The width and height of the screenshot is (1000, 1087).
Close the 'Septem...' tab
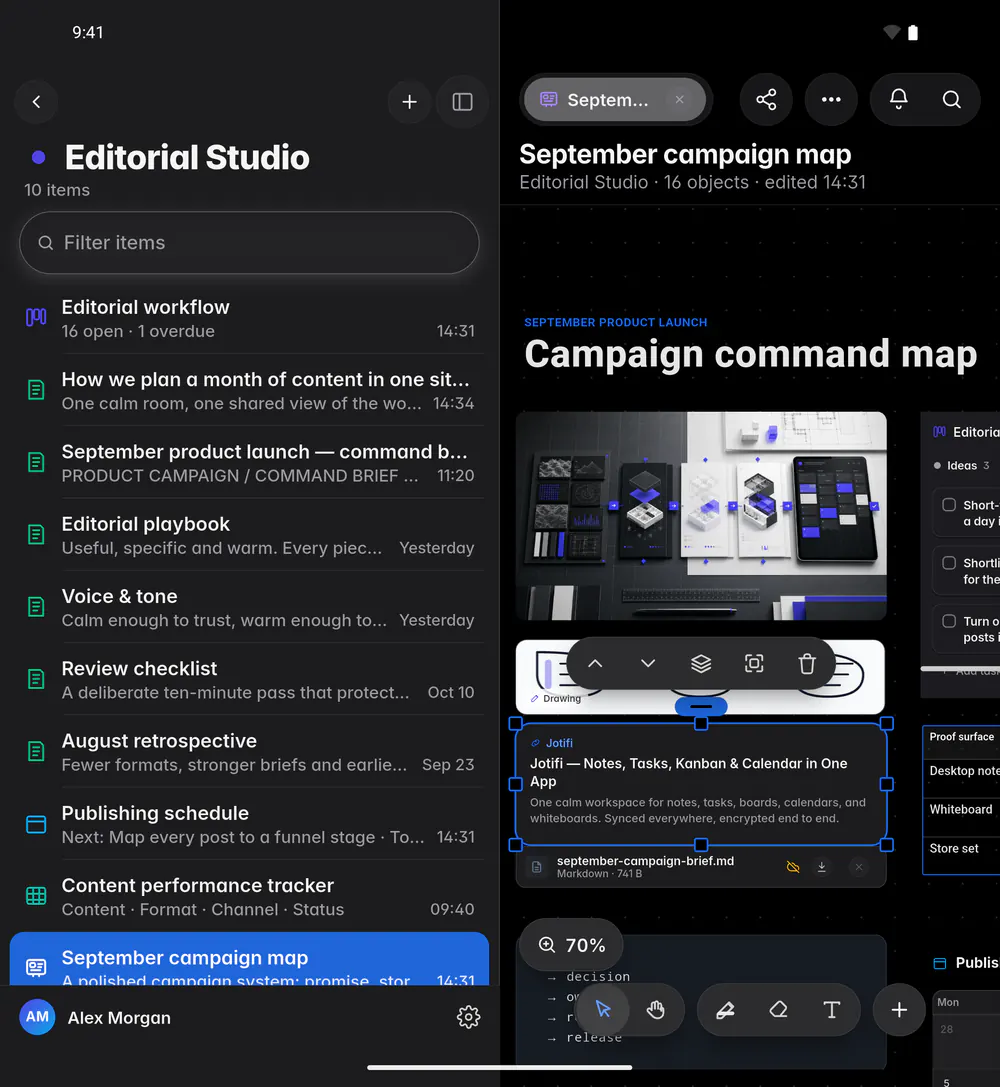679,100
